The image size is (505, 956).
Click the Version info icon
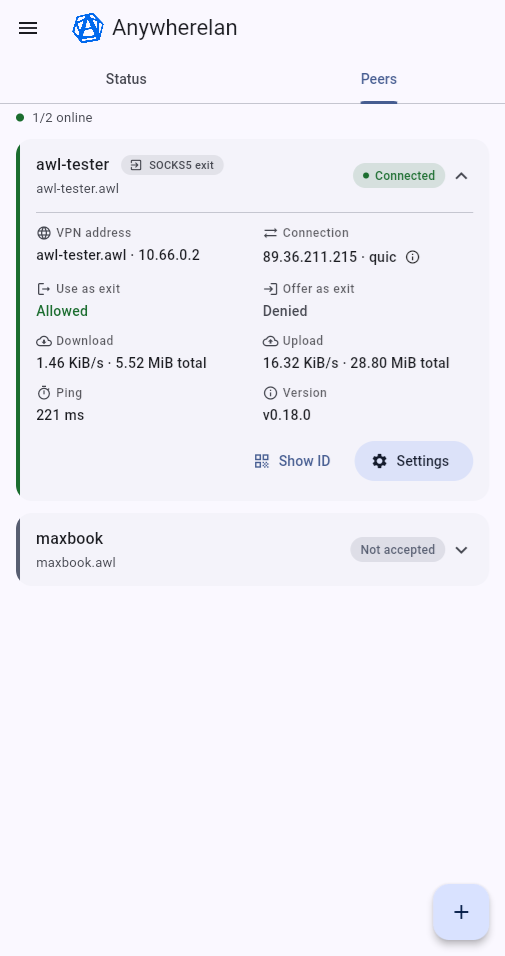point(270,393)
